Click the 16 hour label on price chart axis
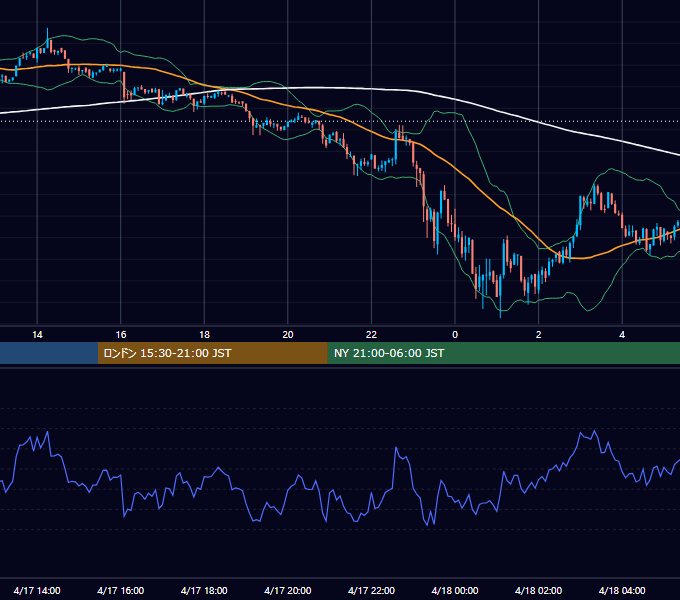680x600 pixels. click(121, 335)
